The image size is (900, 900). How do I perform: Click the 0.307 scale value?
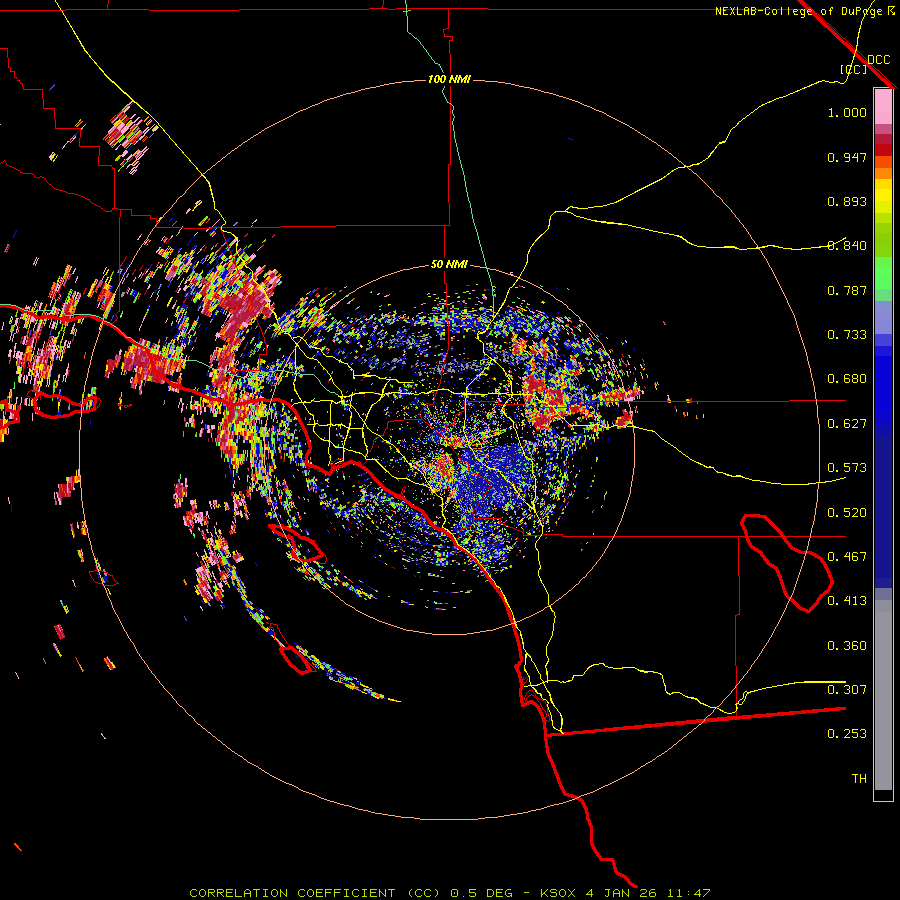pyautogui.click(x=847, y=690)
